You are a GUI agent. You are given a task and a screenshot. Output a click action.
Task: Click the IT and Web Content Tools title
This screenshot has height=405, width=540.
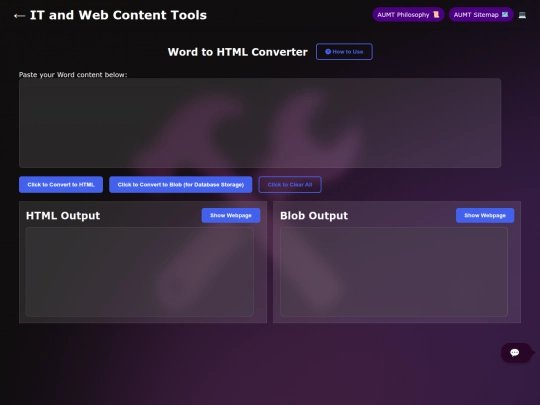(118, 15)
